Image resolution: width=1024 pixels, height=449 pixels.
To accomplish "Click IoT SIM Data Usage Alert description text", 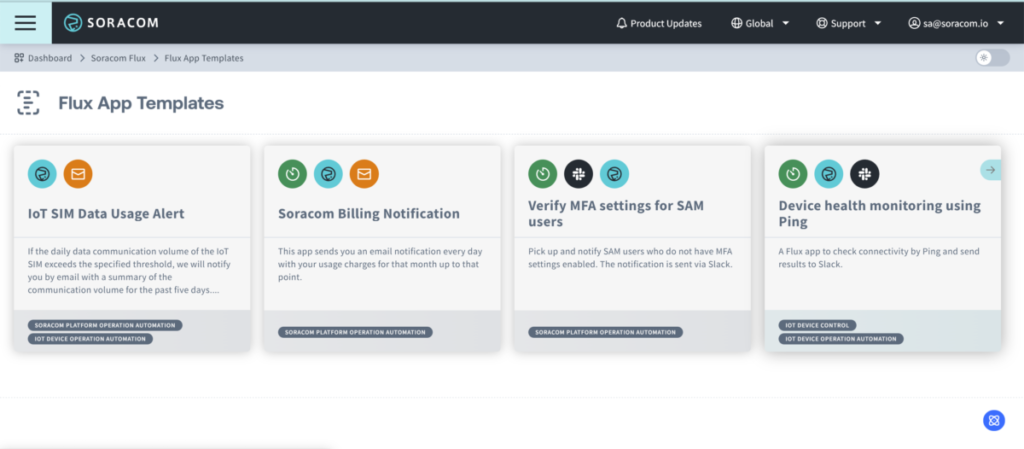I will (x=131, y=271).
